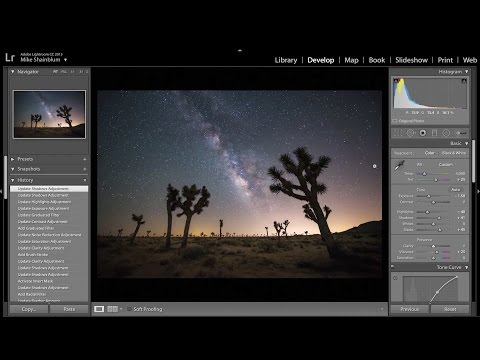
Task: Click the Paste button
Action: click(69, 309)
